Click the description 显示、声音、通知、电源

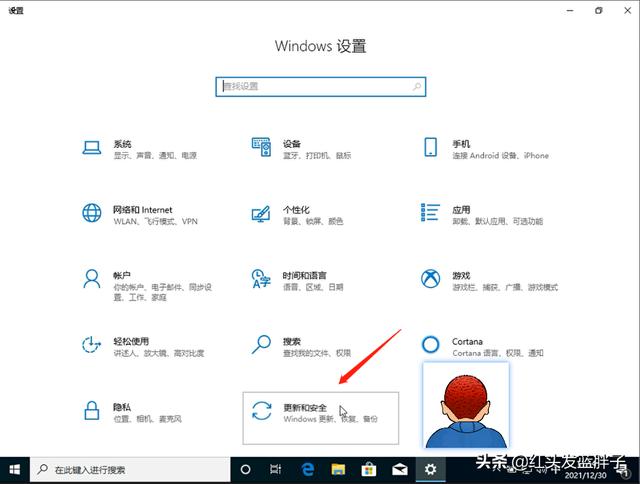tap(155, 155)
